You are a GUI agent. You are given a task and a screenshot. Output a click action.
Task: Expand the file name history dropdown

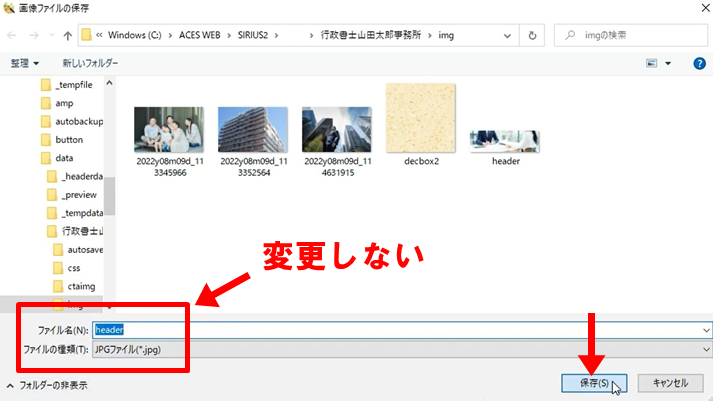[x=706, y=329]
